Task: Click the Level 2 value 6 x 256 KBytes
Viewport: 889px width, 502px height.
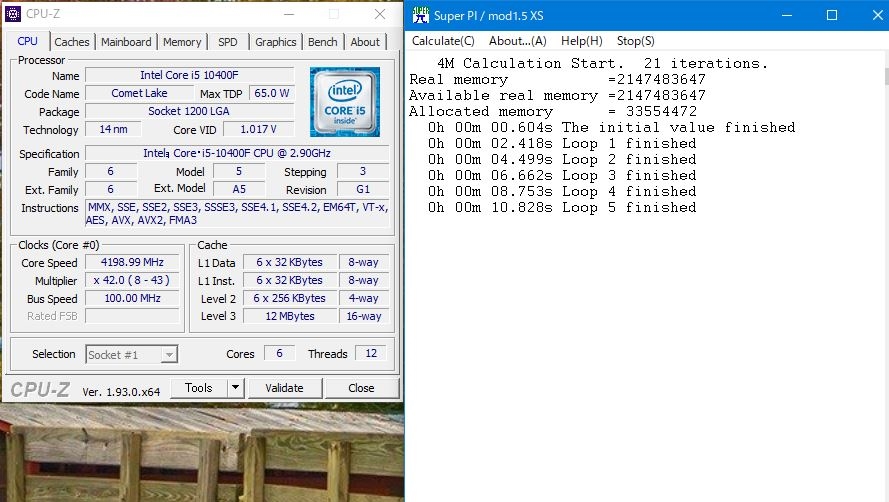Action: 289,298
